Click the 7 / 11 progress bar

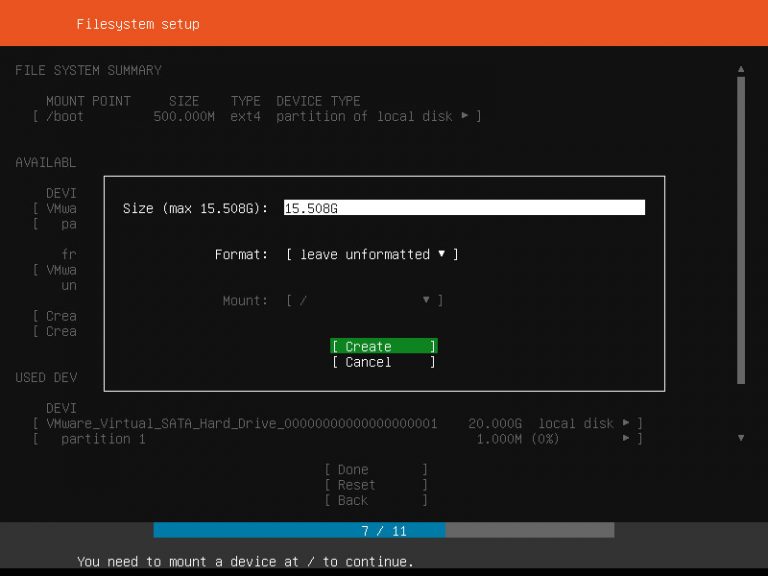tap(384, 530)
